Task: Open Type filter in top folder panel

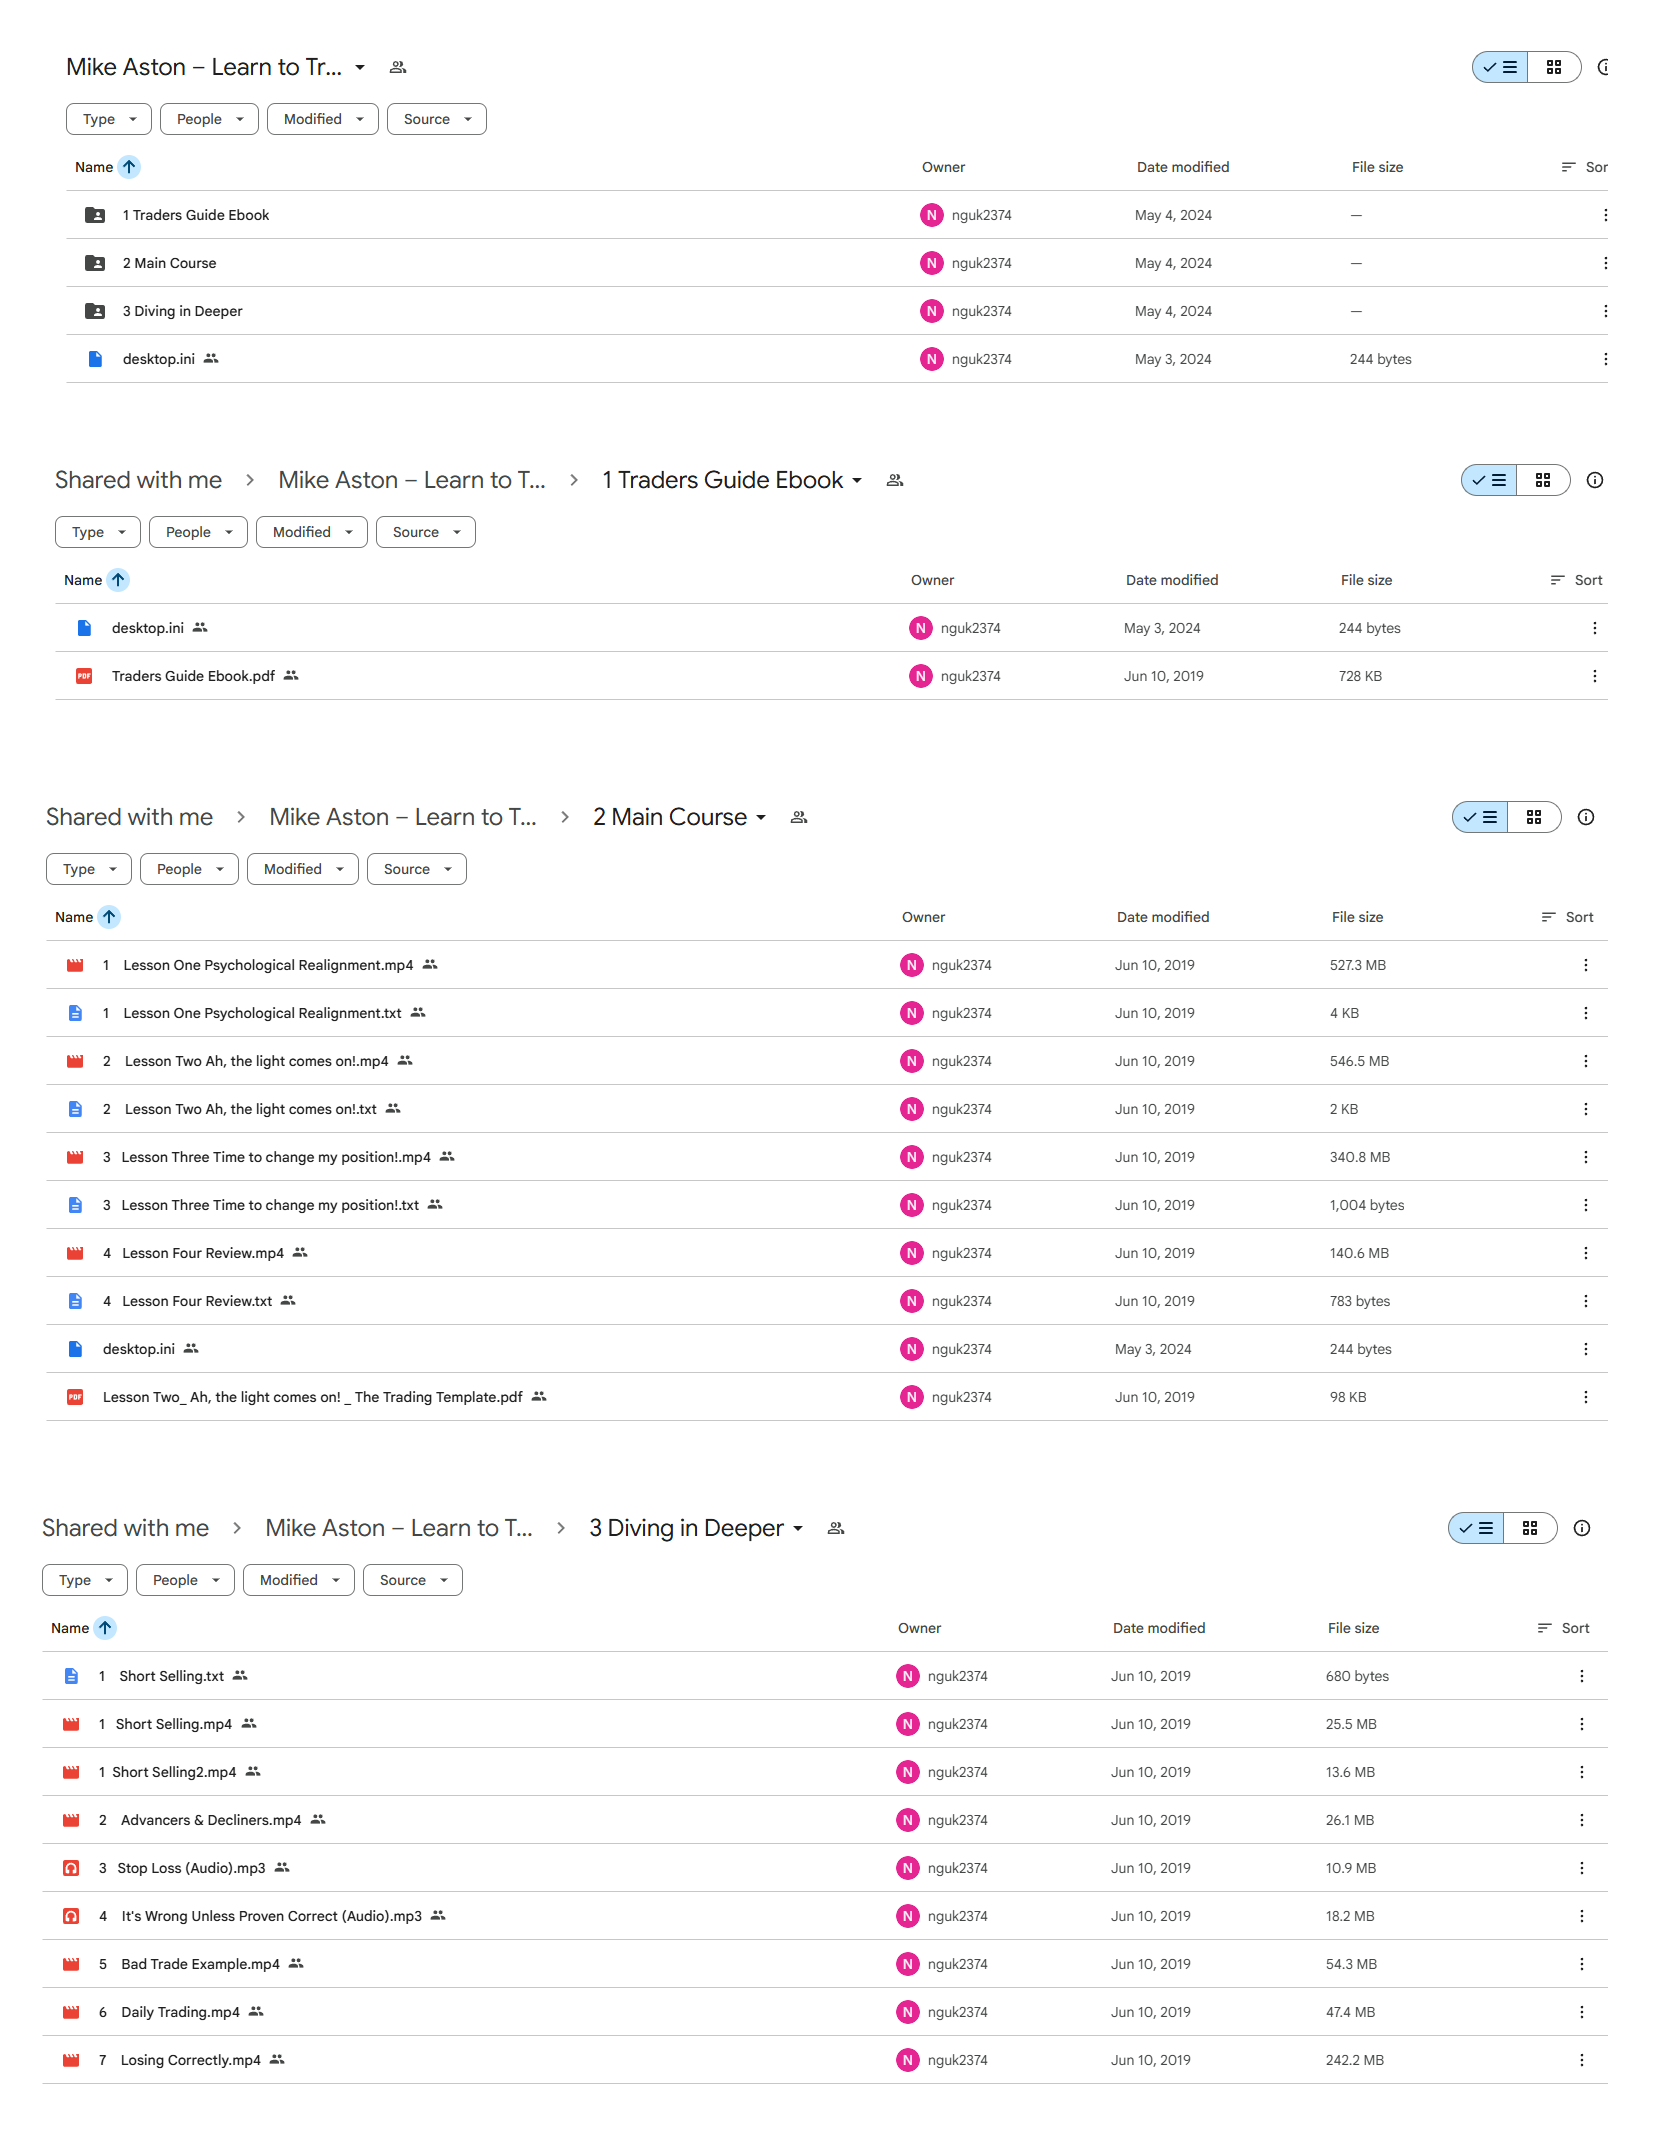Action: click(x=109, y=119)
